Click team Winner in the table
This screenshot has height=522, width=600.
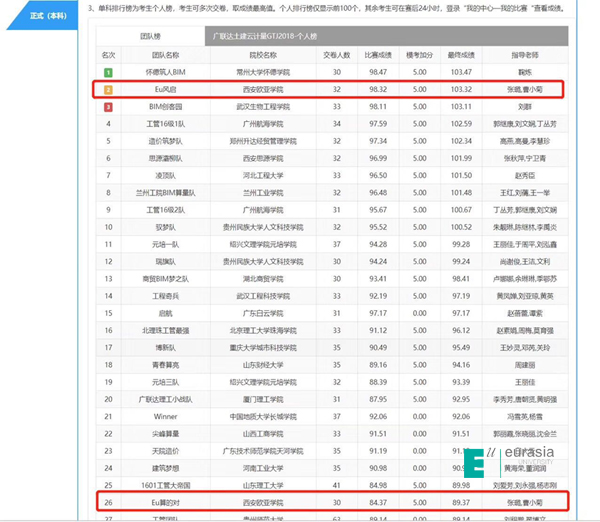pos(165,414)
